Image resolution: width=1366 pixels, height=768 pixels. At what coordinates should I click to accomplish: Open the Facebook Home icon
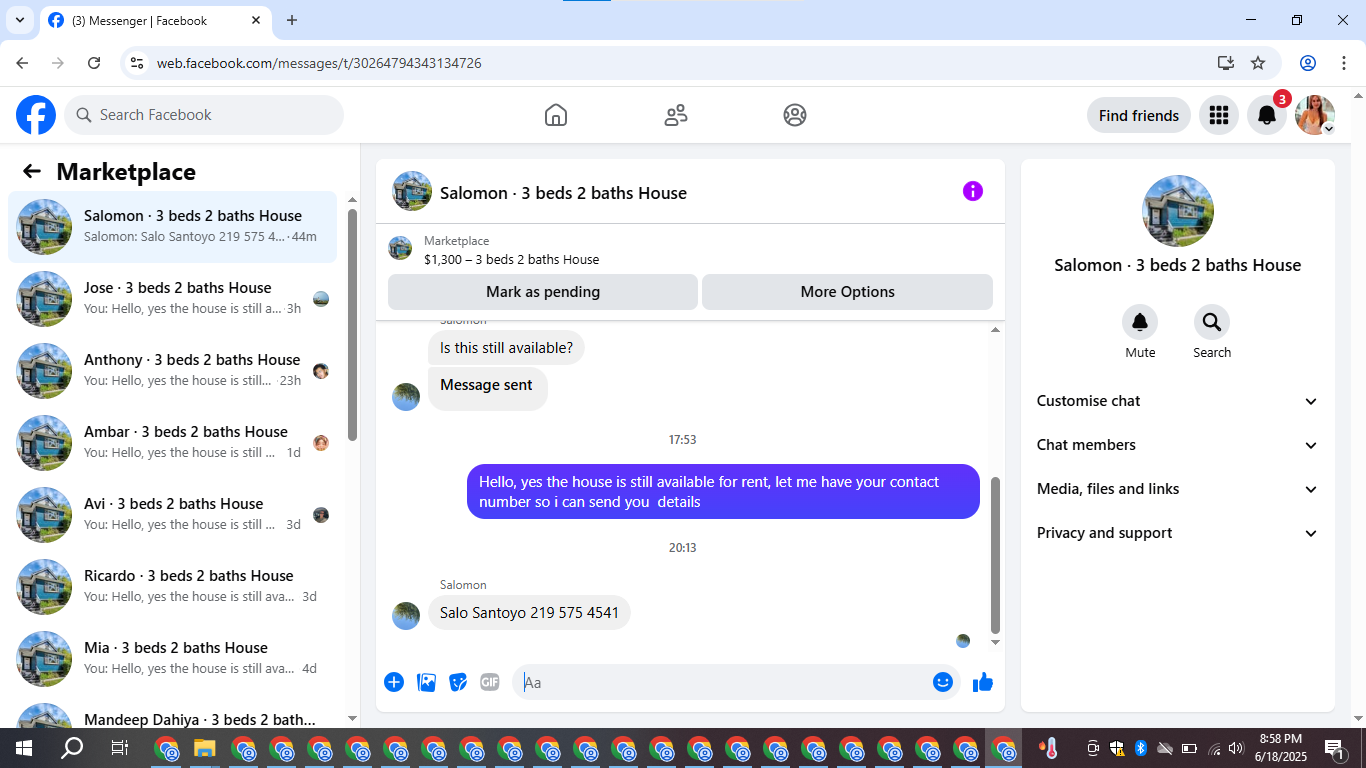[556, 115]
